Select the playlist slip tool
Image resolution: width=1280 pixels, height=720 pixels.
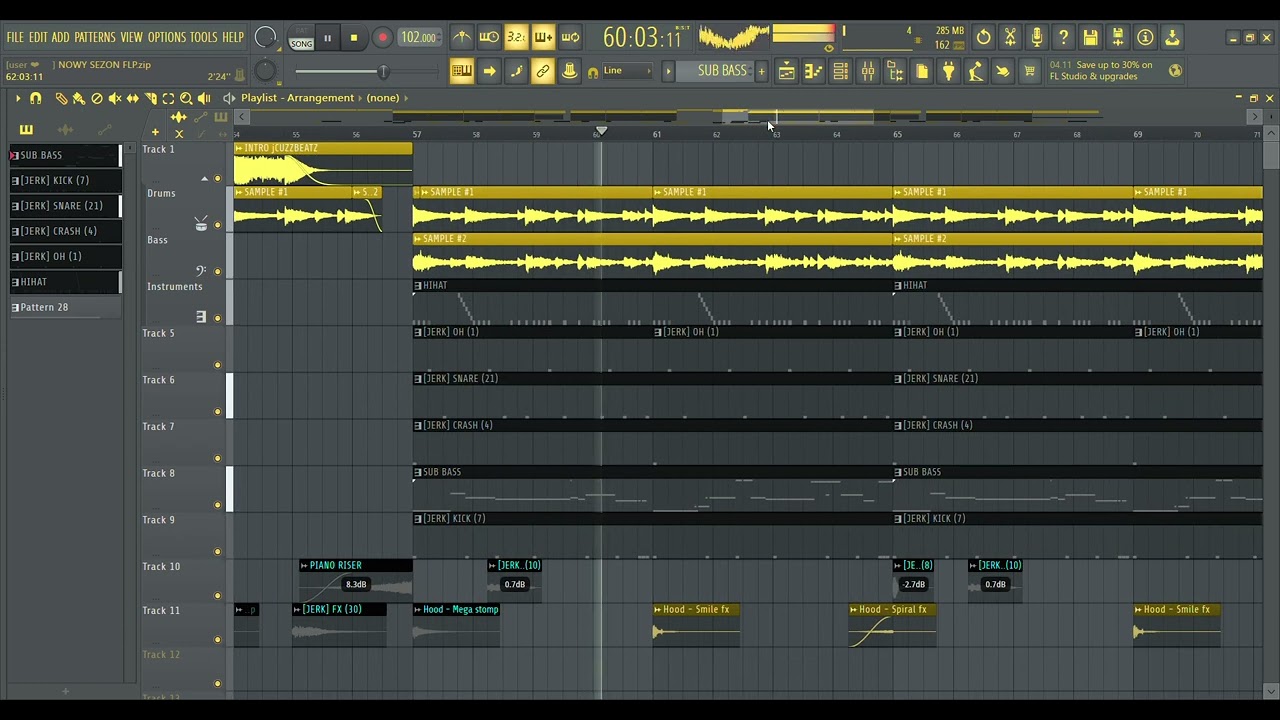point(133,98)
